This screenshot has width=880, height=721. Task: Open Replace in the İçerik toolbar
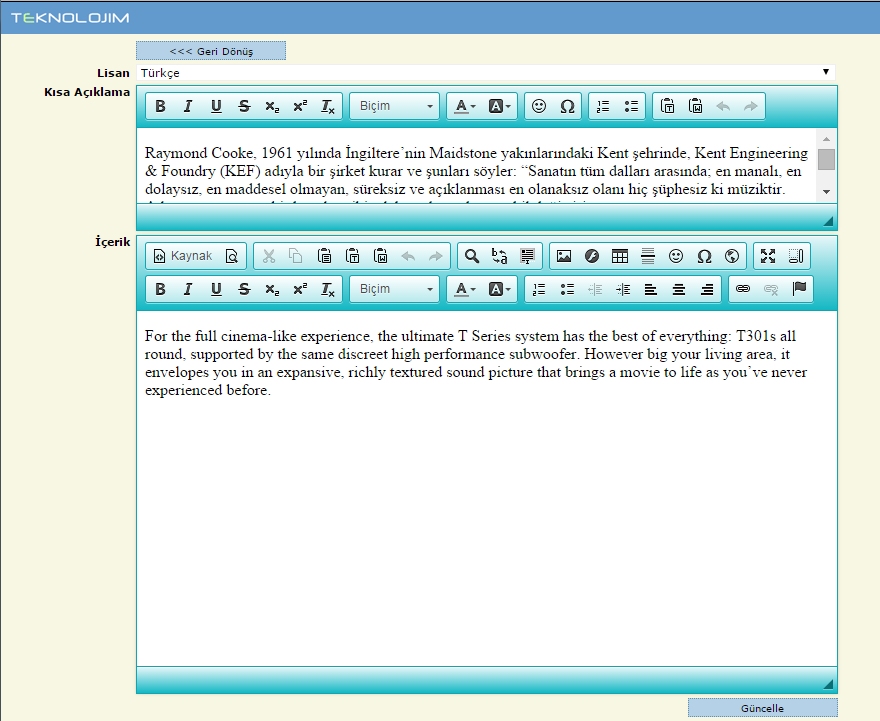[x=499, y=256]
